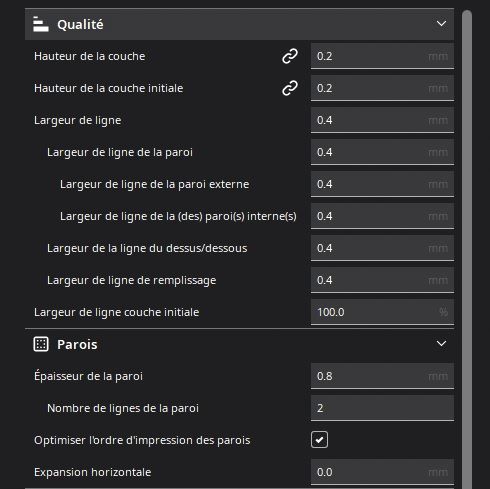Change Nombre de lignes de la paroi value

382,408
